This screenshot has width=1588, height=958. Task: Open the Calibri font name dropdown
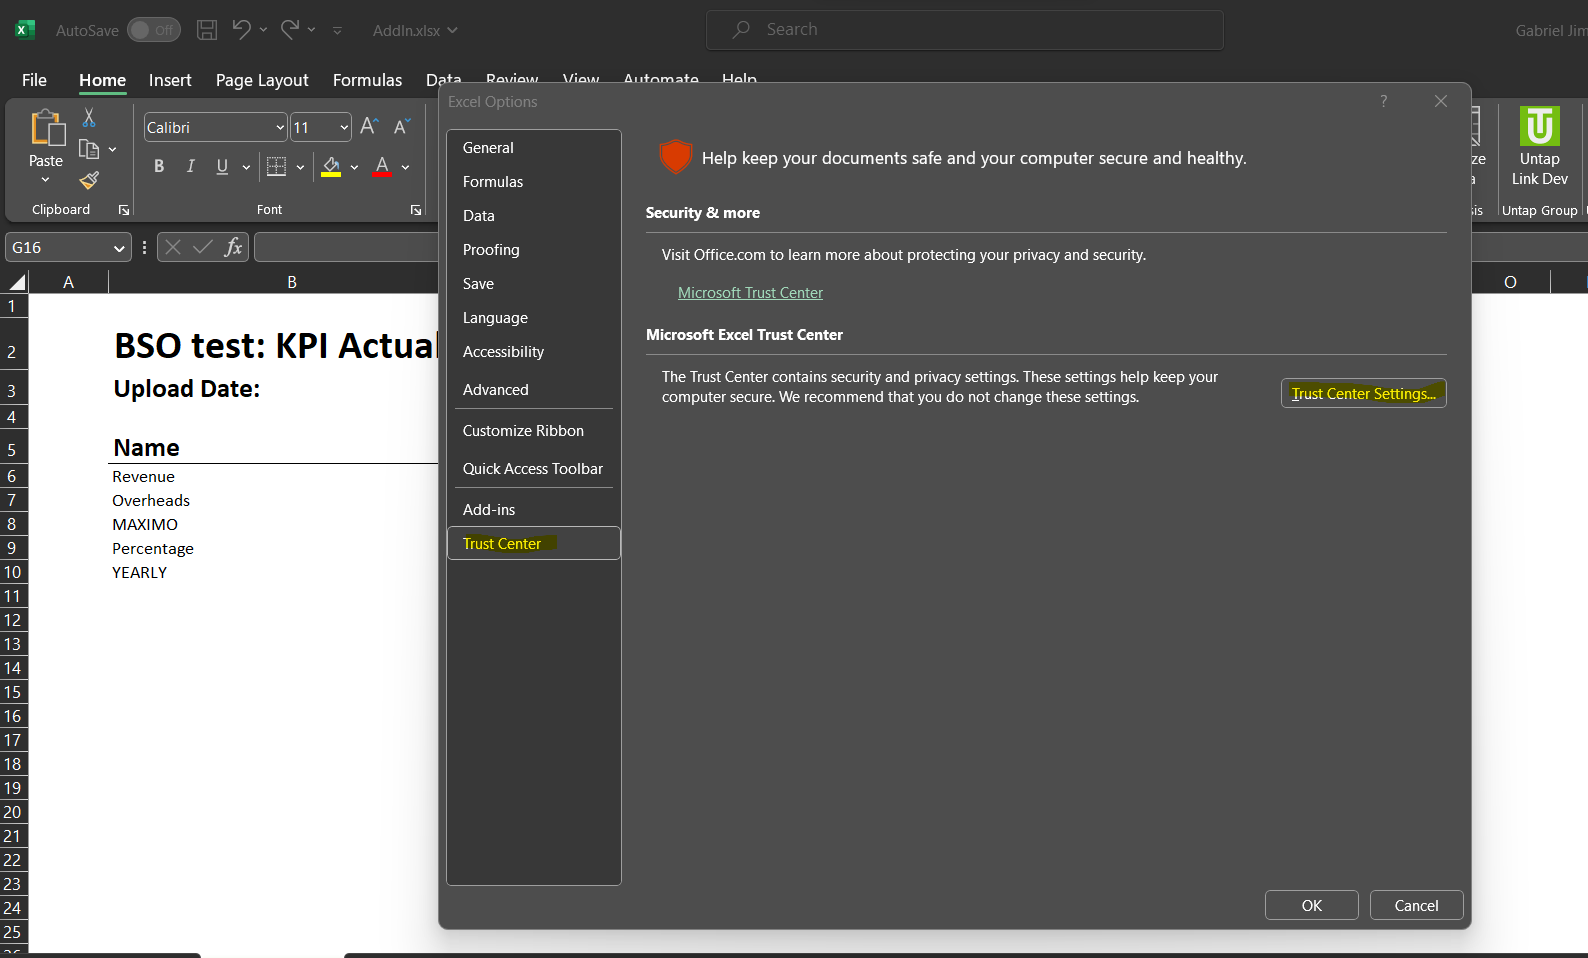tap(281, 128)
